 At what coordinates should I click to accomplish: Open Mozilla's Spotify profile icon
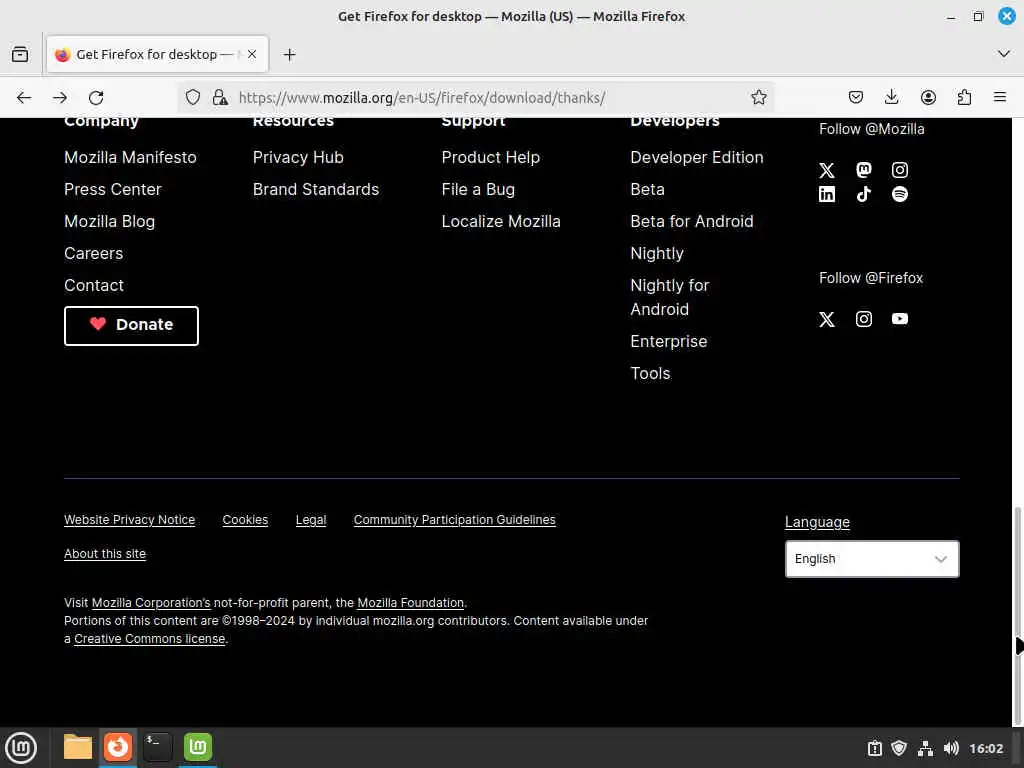click(x=900, y=194)
